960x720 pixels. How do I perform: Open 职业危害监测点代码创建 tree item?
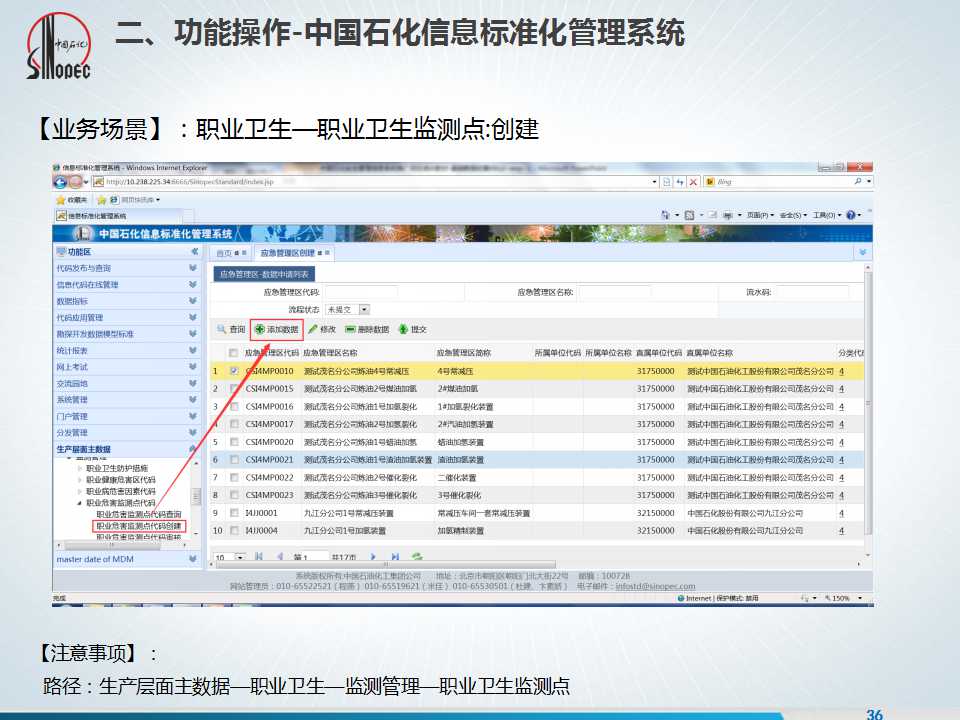(x=139, y=526)
